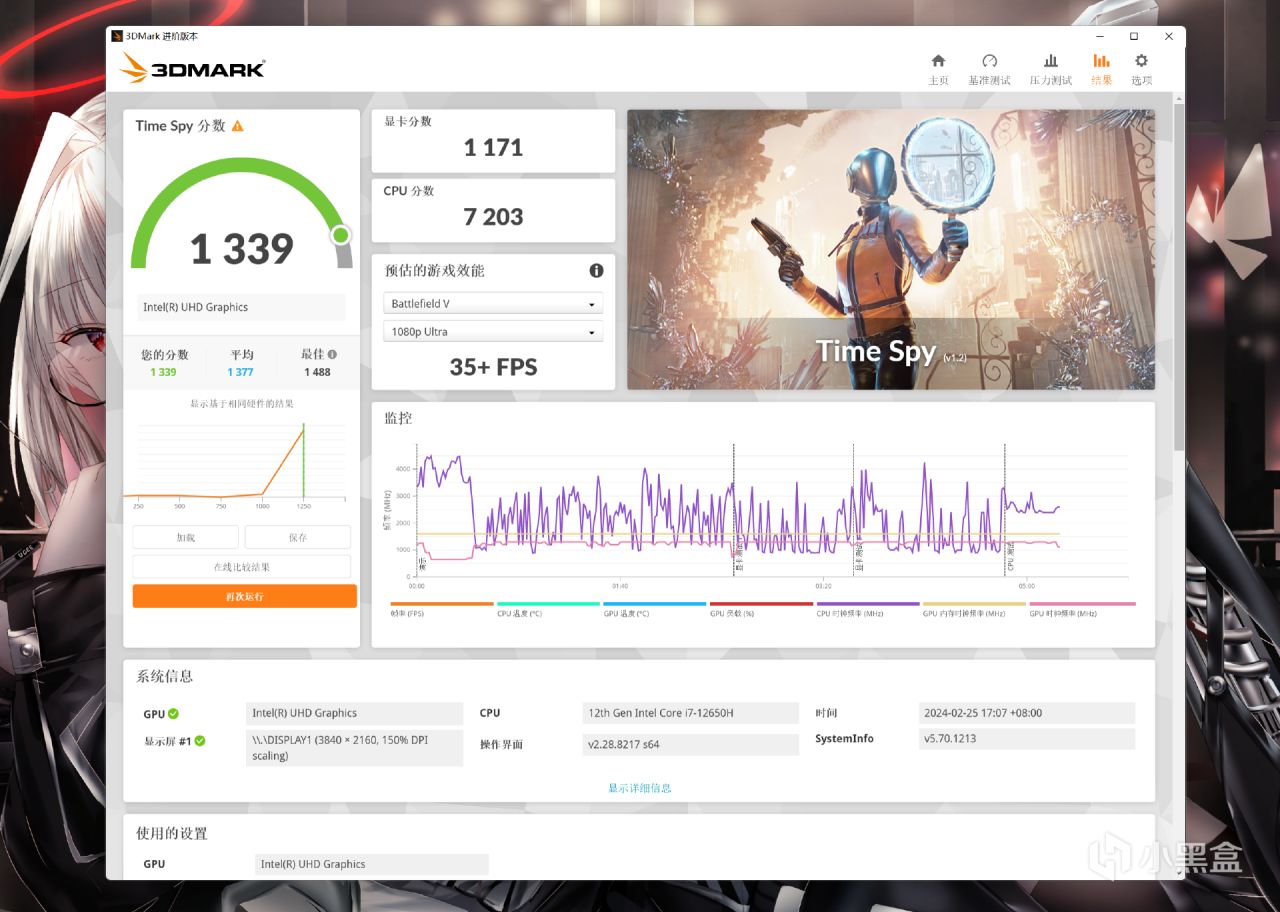Switch to the 压力测试 stress test tab
1280x912 pixels.
pos(1050,69)
